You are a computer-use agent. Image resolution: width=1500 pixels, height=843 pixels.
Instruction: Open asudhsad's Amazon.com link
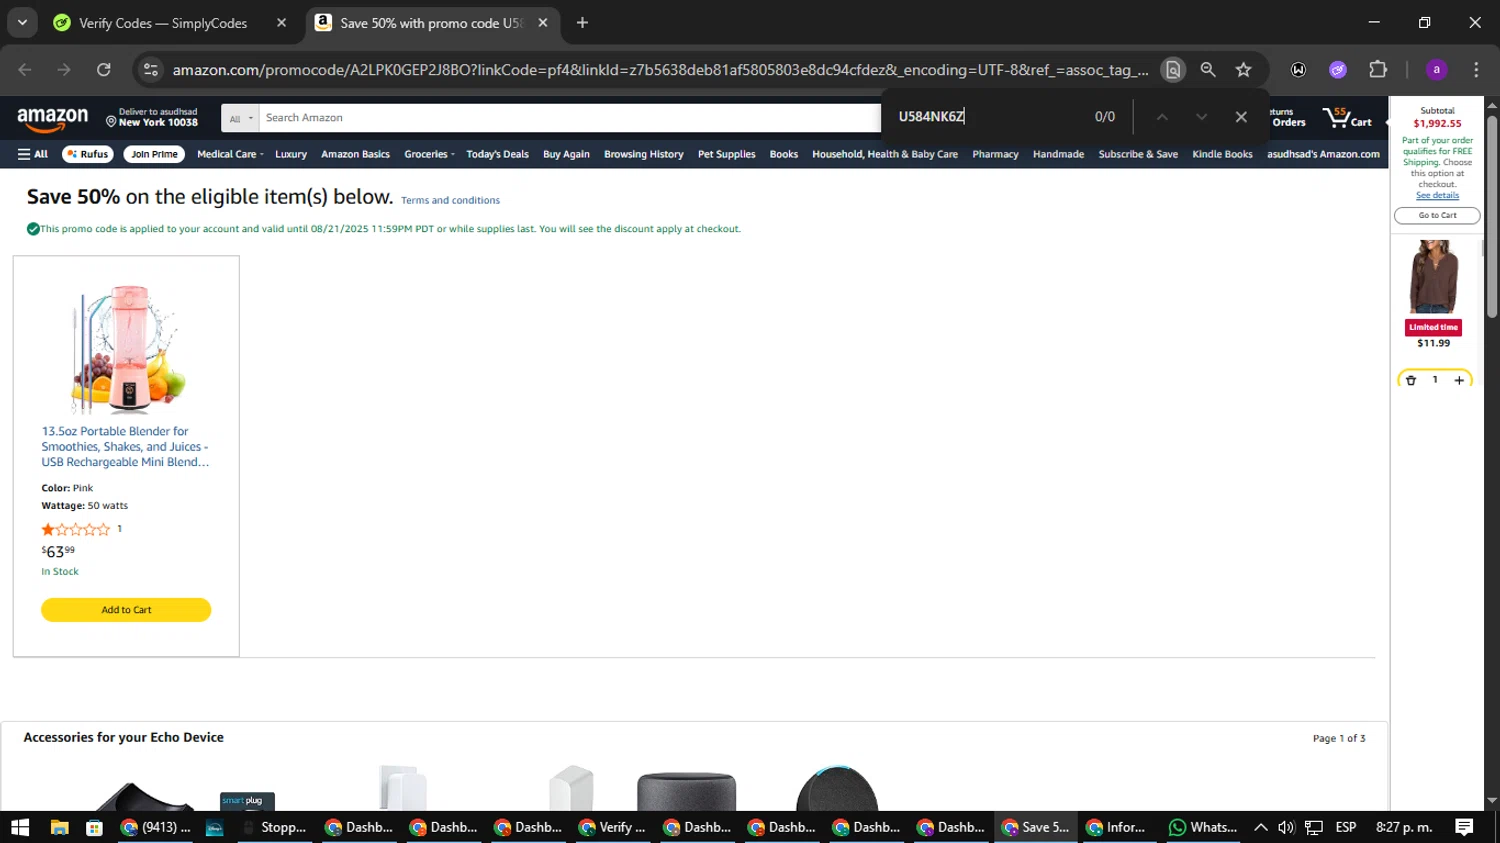[x=1323, y=154]
